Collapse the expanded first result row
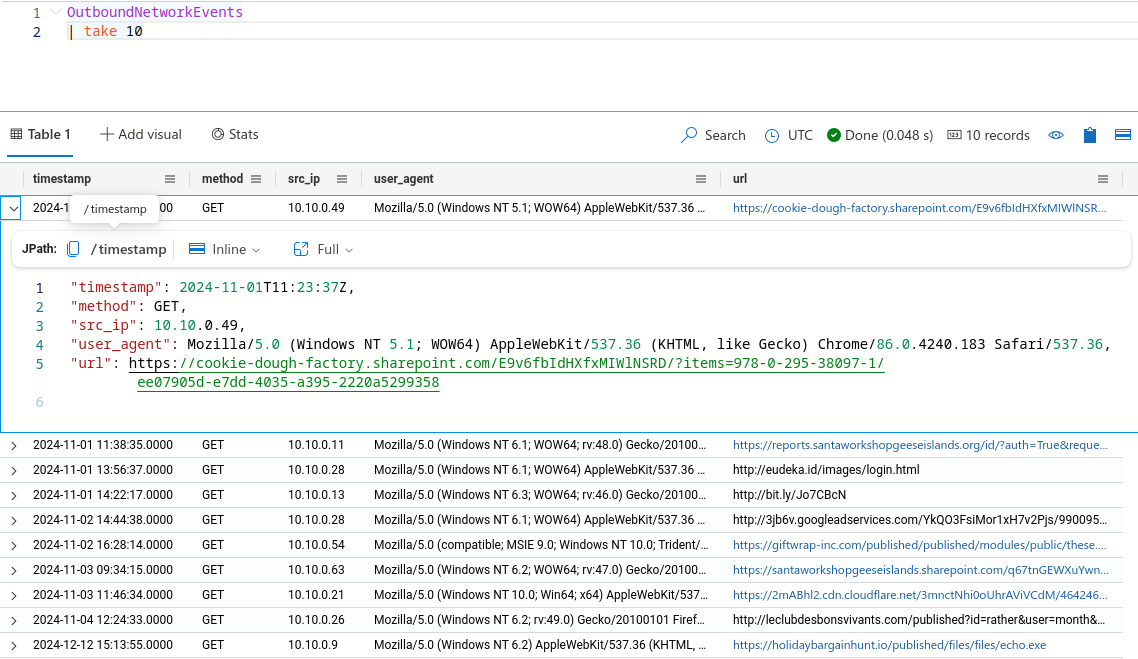 pyautogui.click(x=13, y=208)
